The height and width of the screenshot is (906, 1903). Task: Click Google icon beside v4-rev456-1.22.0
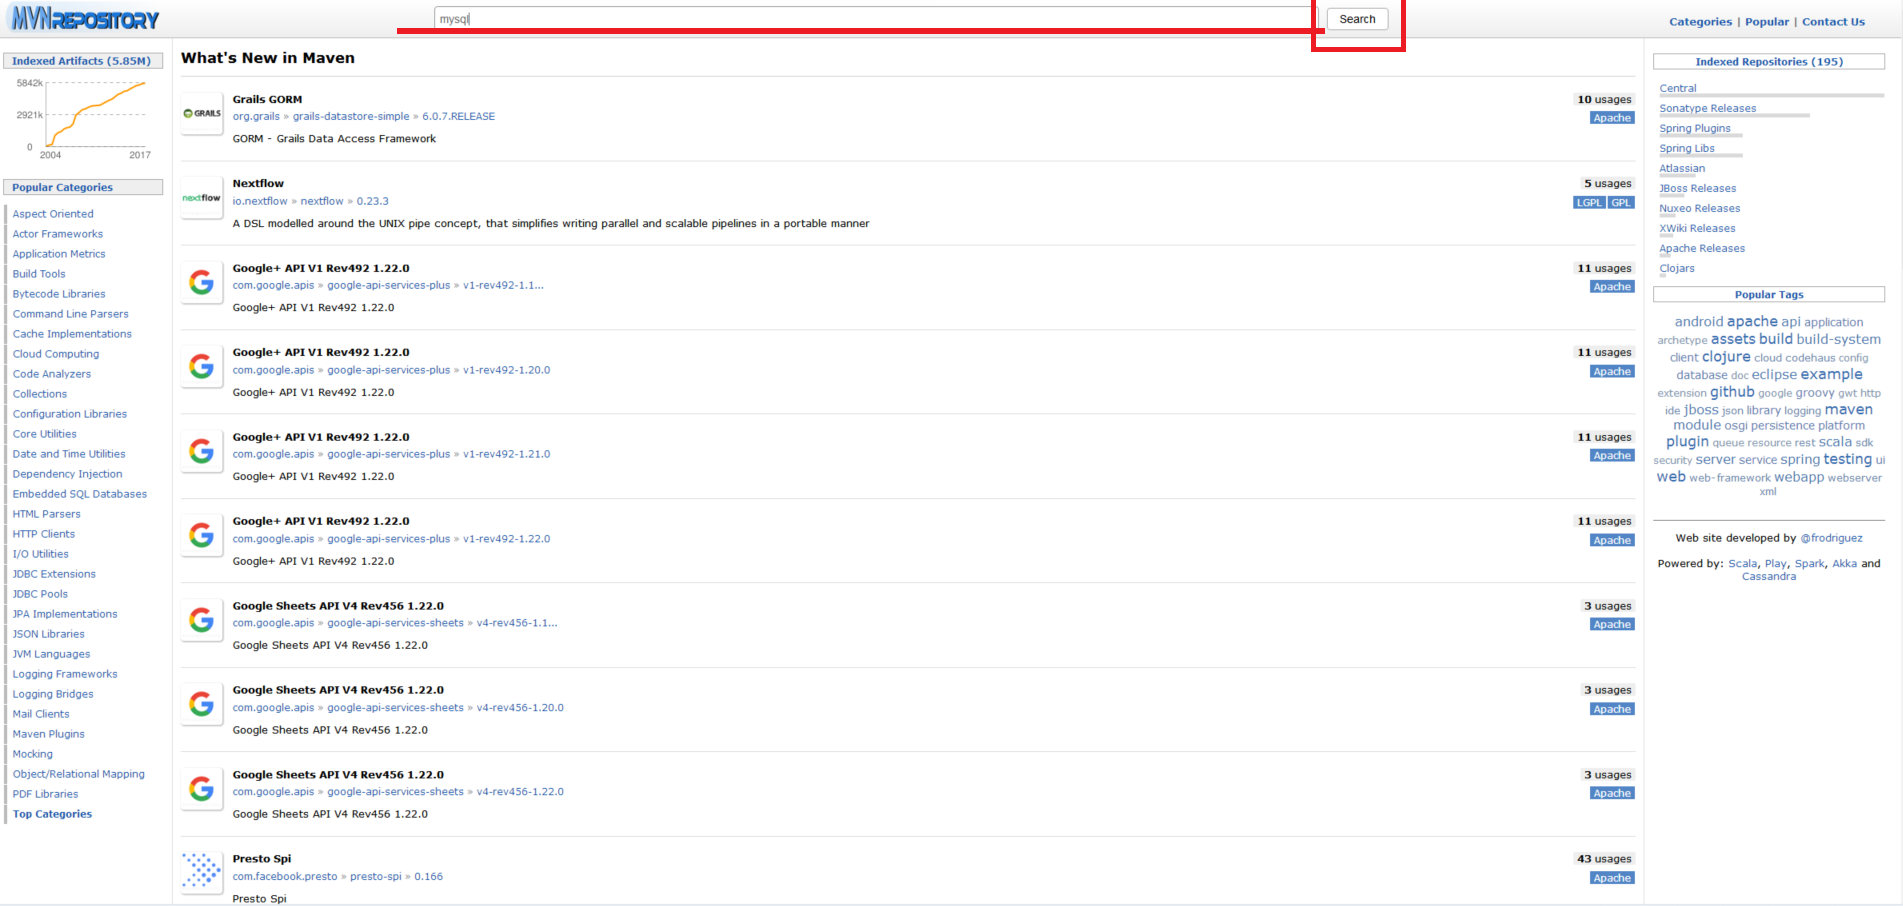click(x=202, y=789)
